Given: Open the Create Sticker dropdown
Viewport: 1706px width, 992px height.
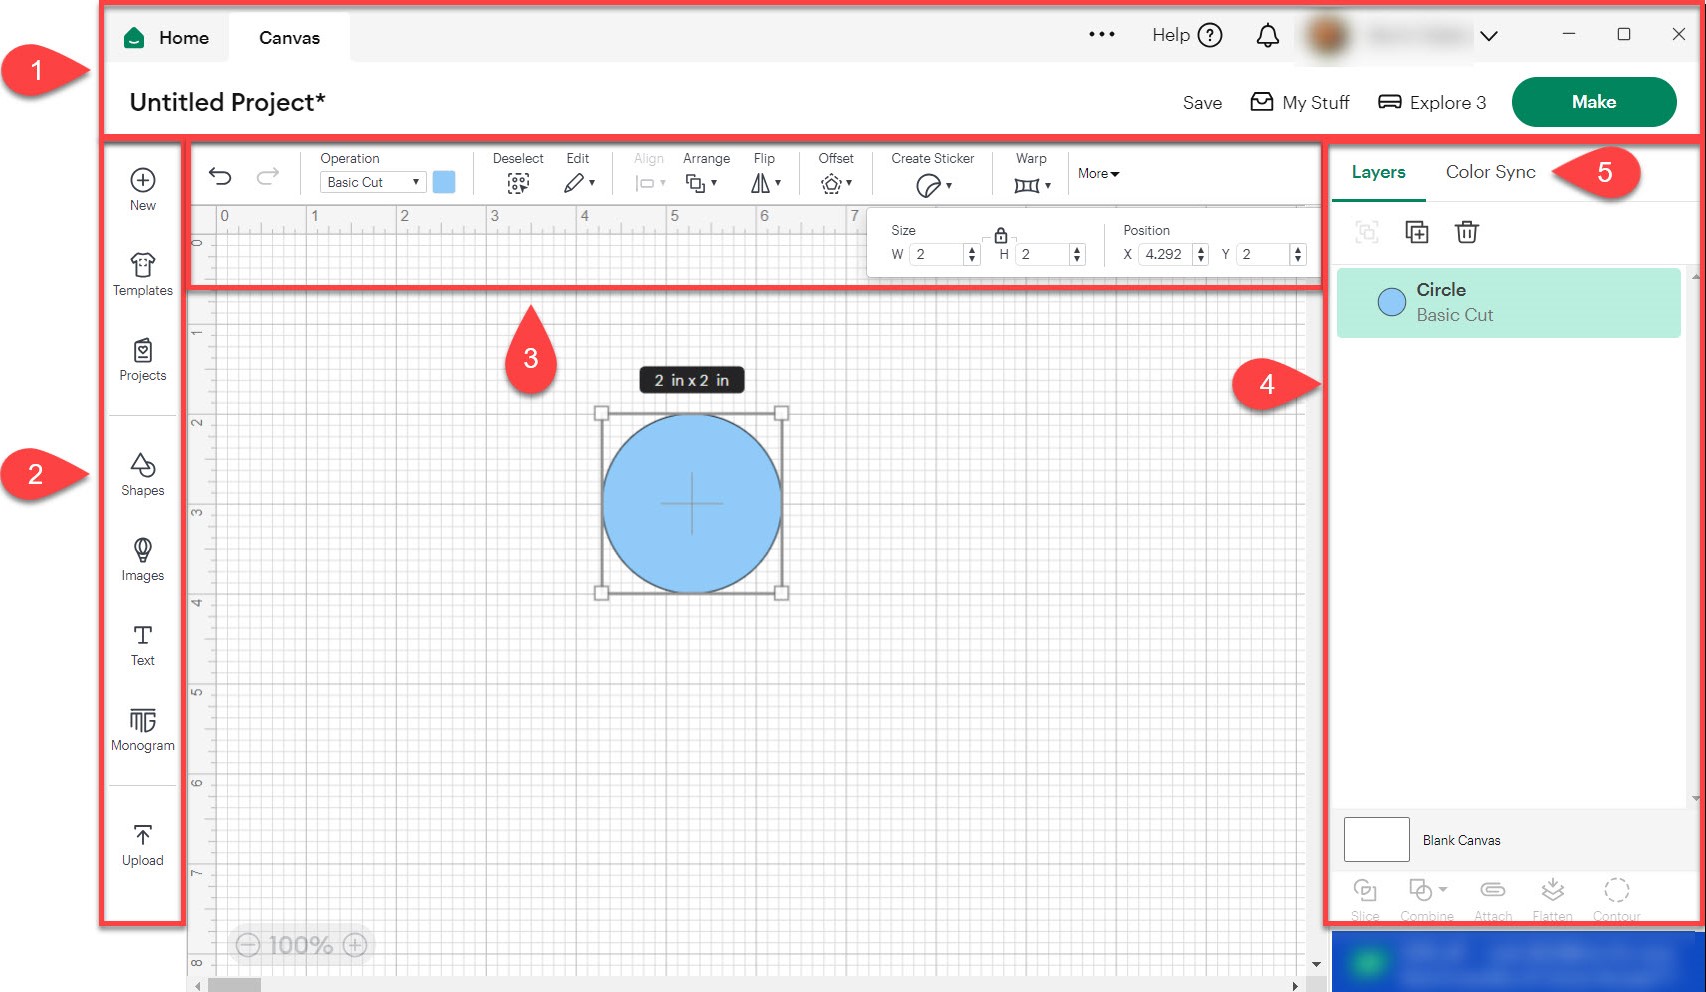Looking at the screenshot, I should (x=933, y=185).
